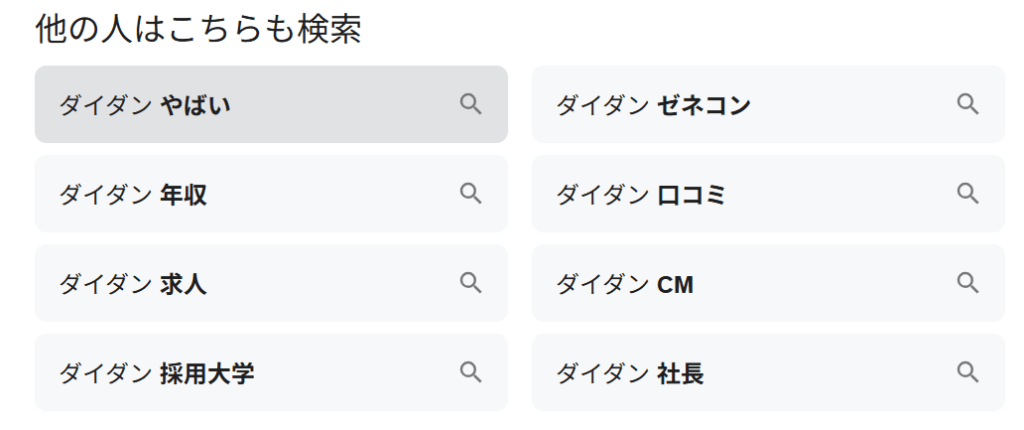Click the ダイダン CM suggestion text

625,285
